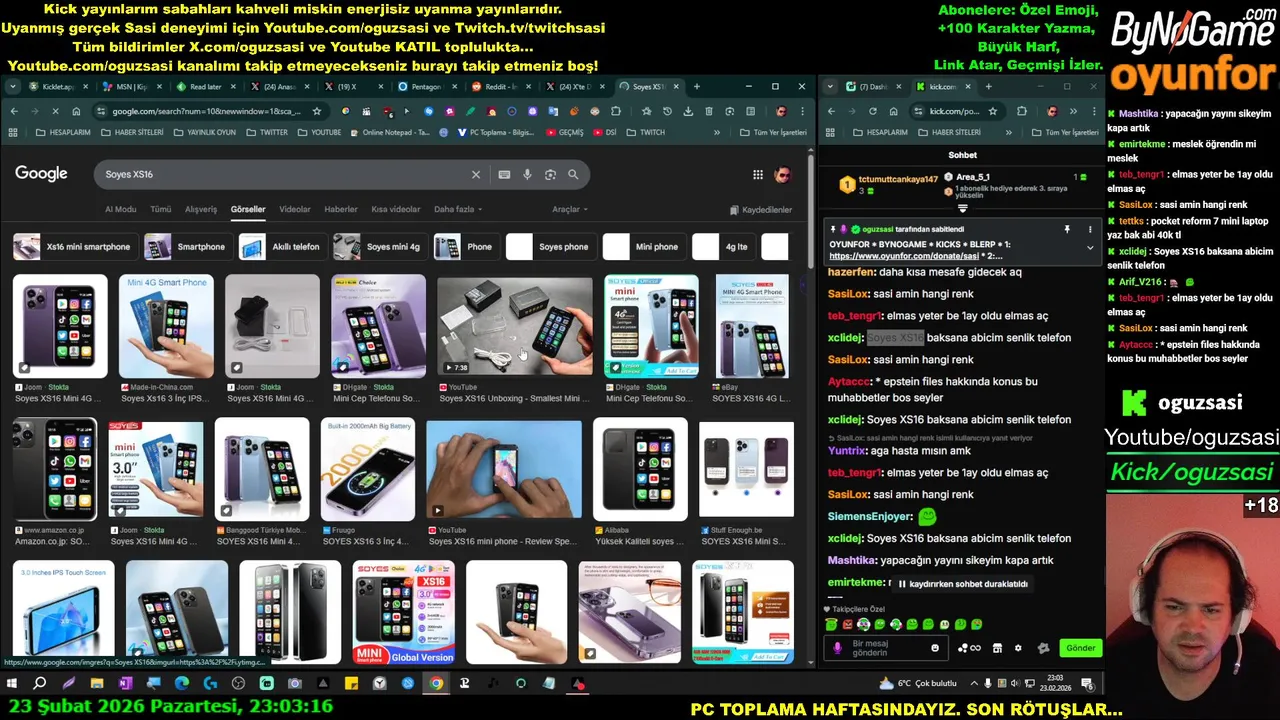Unpin the pinned chat message
This screenshot has width=1280, height=720.
(1067, 229)
